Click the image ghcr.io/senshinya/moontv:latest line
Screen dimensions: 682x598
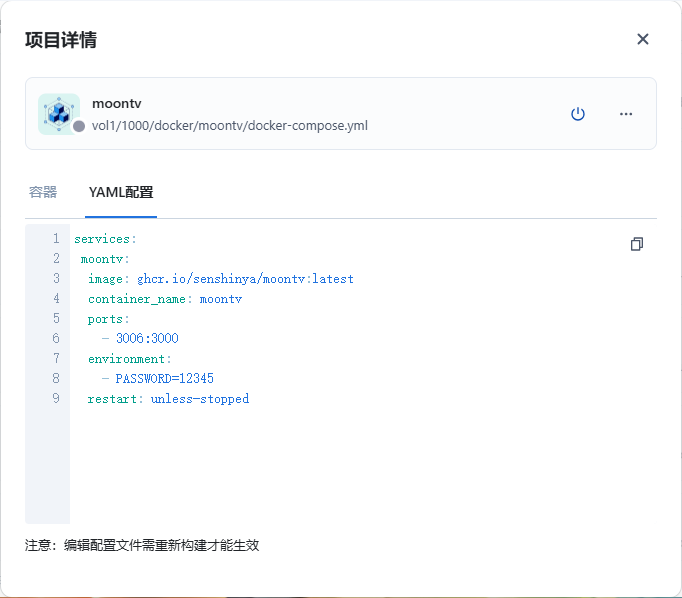pos(221,279)
